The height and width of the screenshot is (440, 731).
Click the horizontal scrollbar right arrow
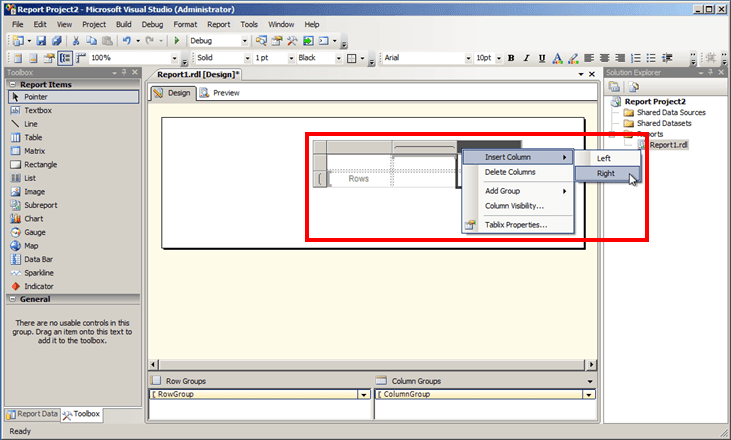pyautogui.click(x=591, y=364)
